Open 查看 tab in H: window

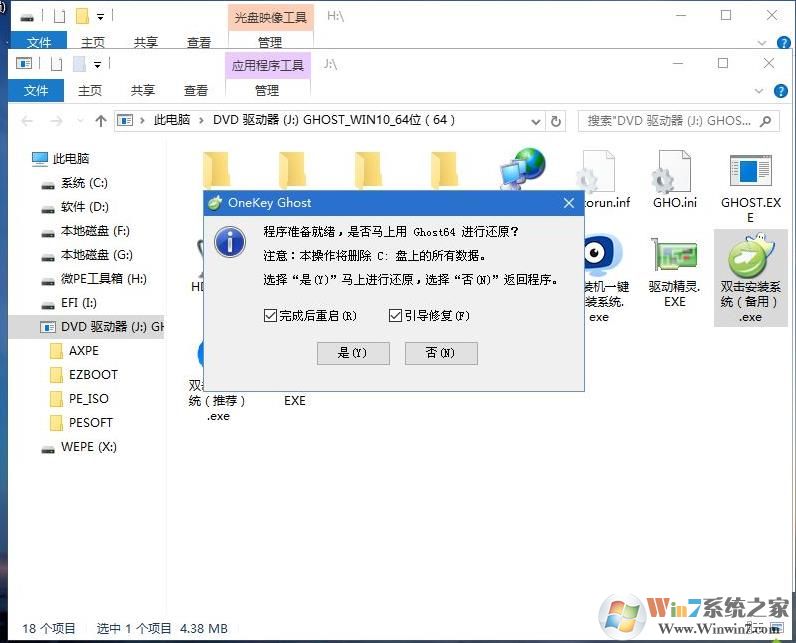tap(198, 42)
